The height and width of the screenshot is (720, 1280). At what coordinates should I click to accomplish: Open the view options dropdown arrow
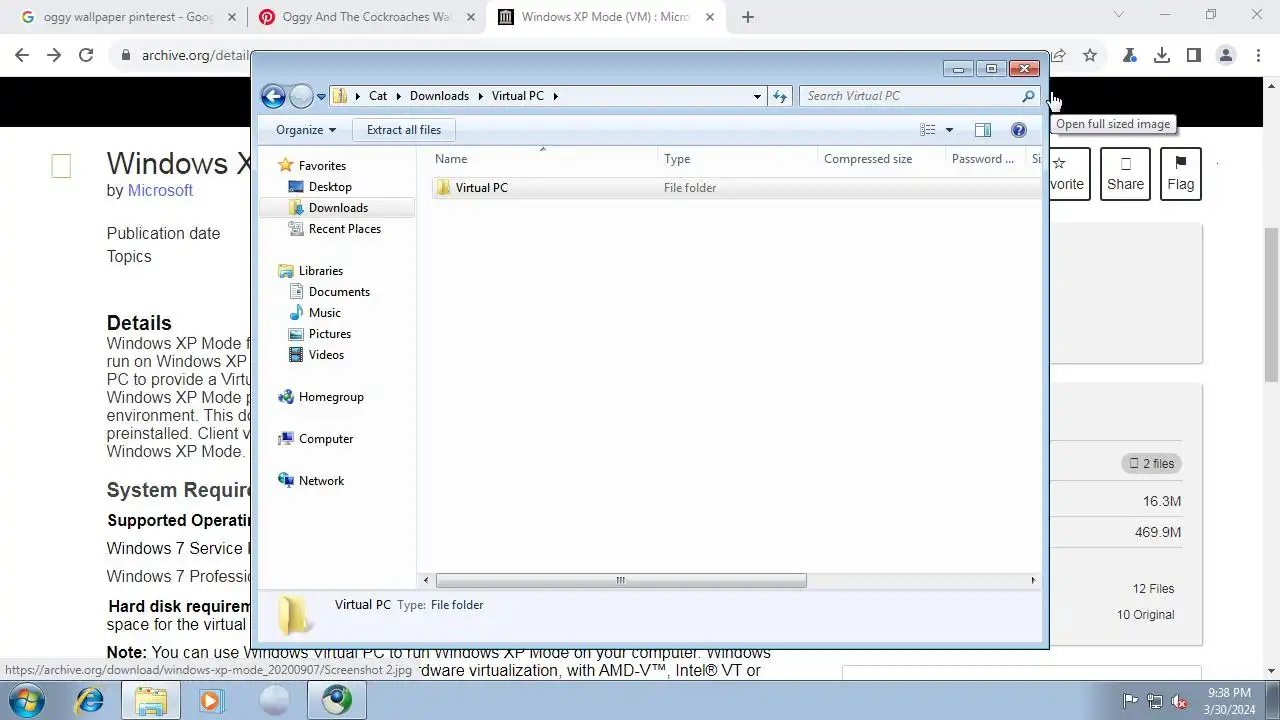pos(949,130)
